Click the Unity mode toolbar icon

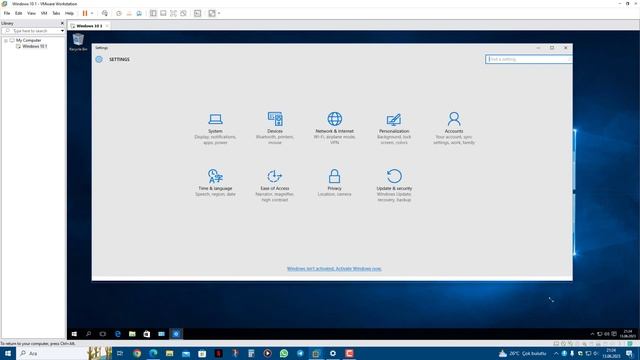pos(183,13)
